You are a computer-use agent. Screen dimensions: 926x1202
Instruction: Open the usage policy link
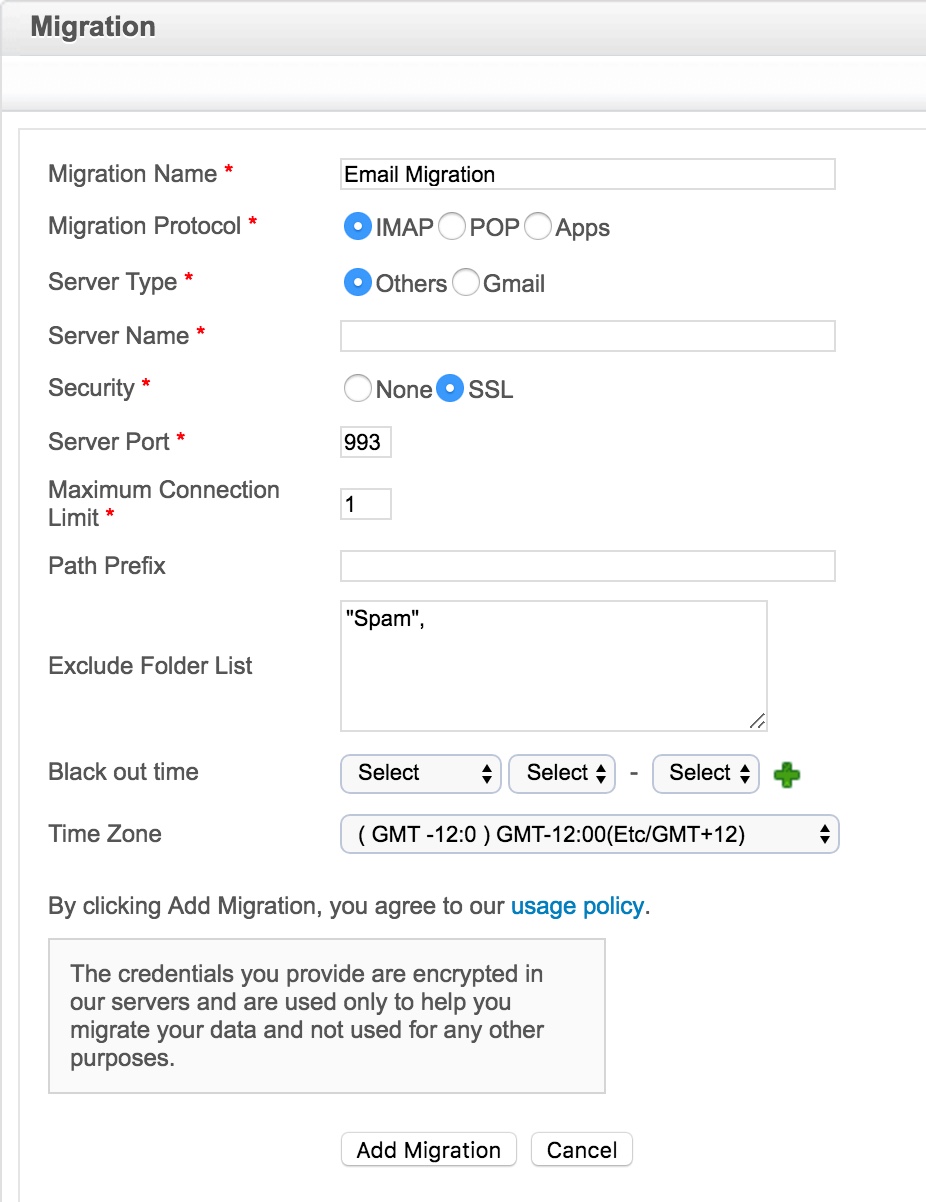pos(577,906)
